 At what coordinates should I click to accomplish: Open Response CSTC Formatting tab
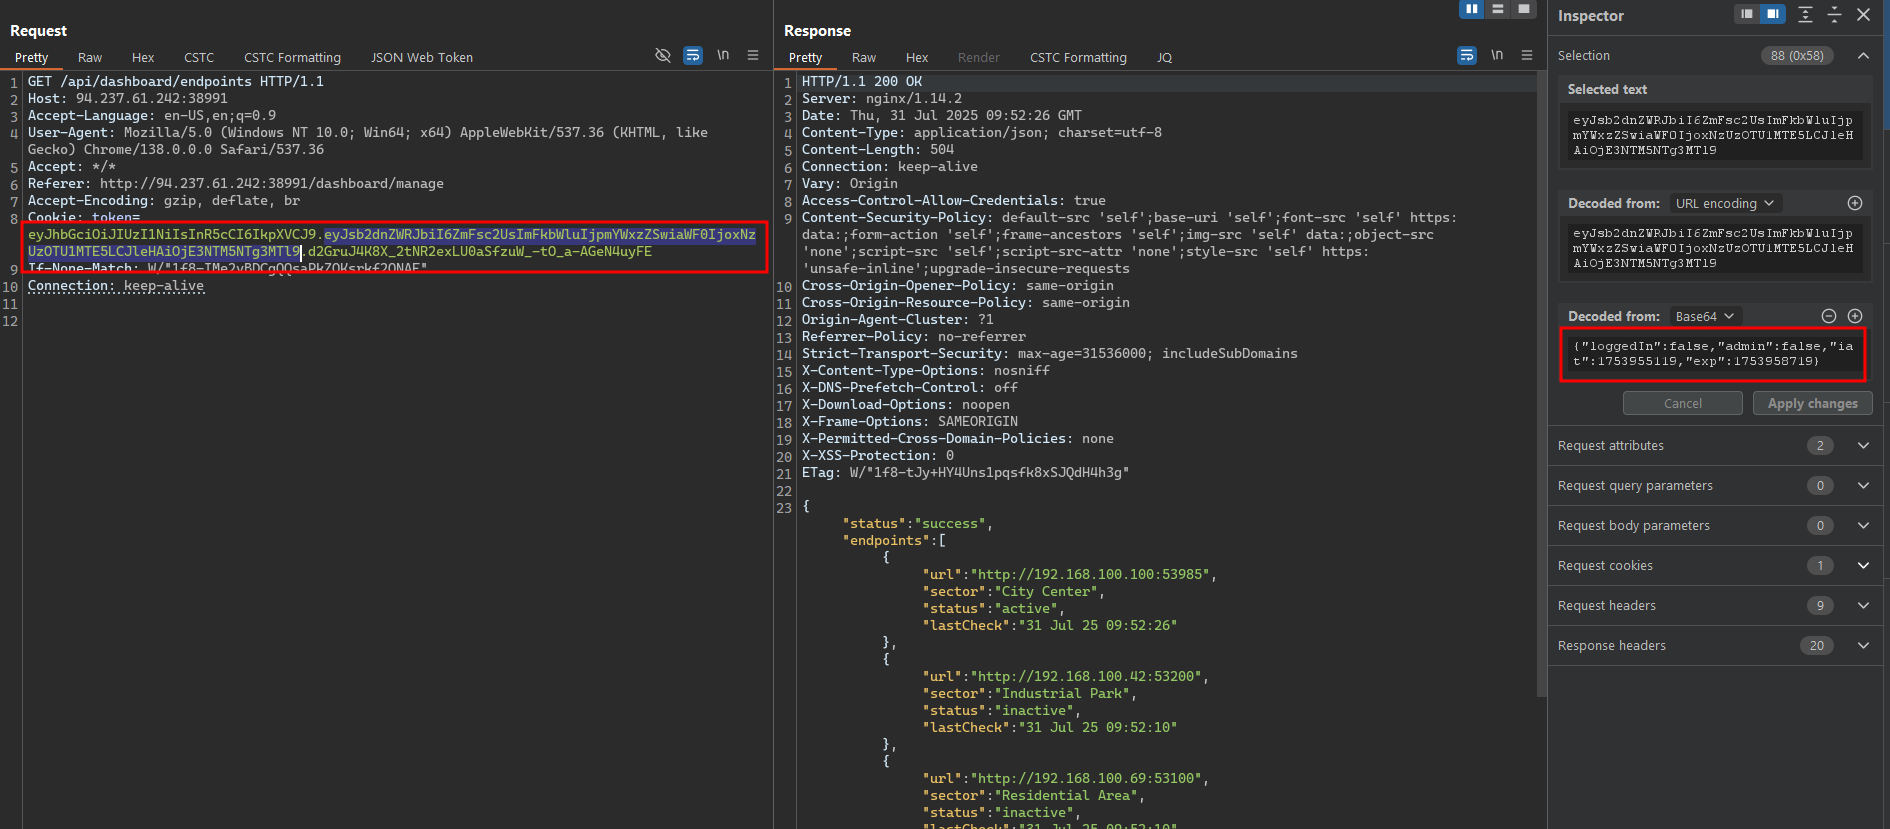(1078, 58)
